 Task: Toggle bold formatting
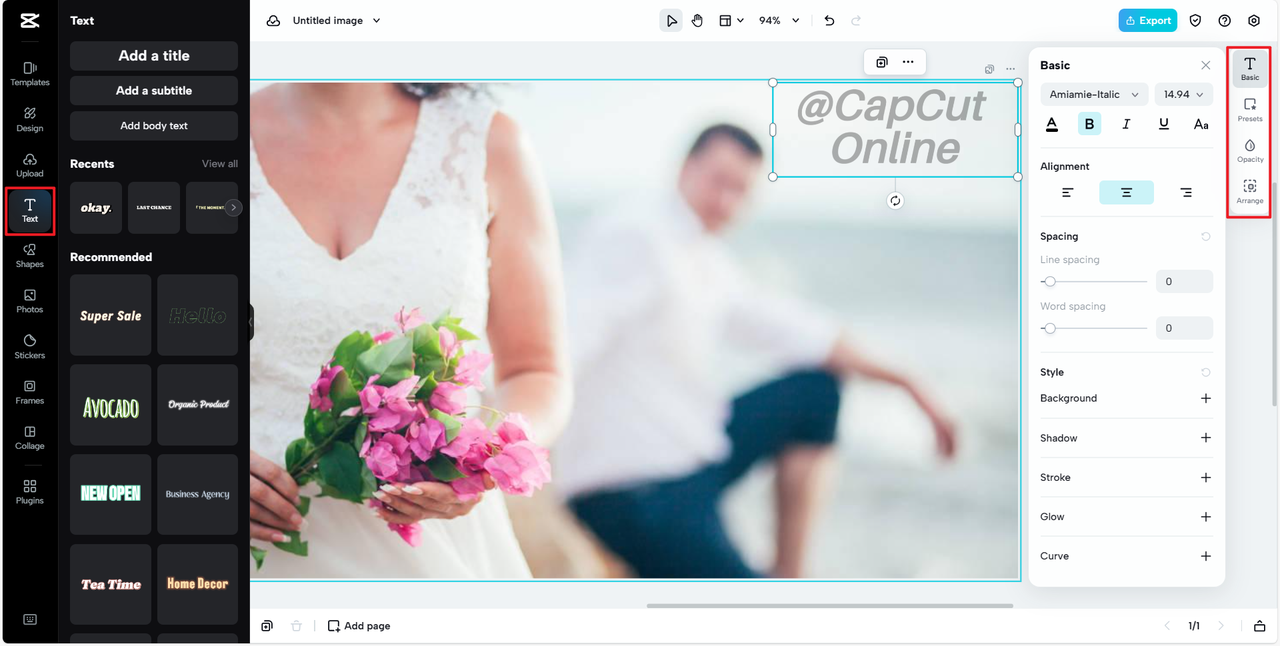1089,124
